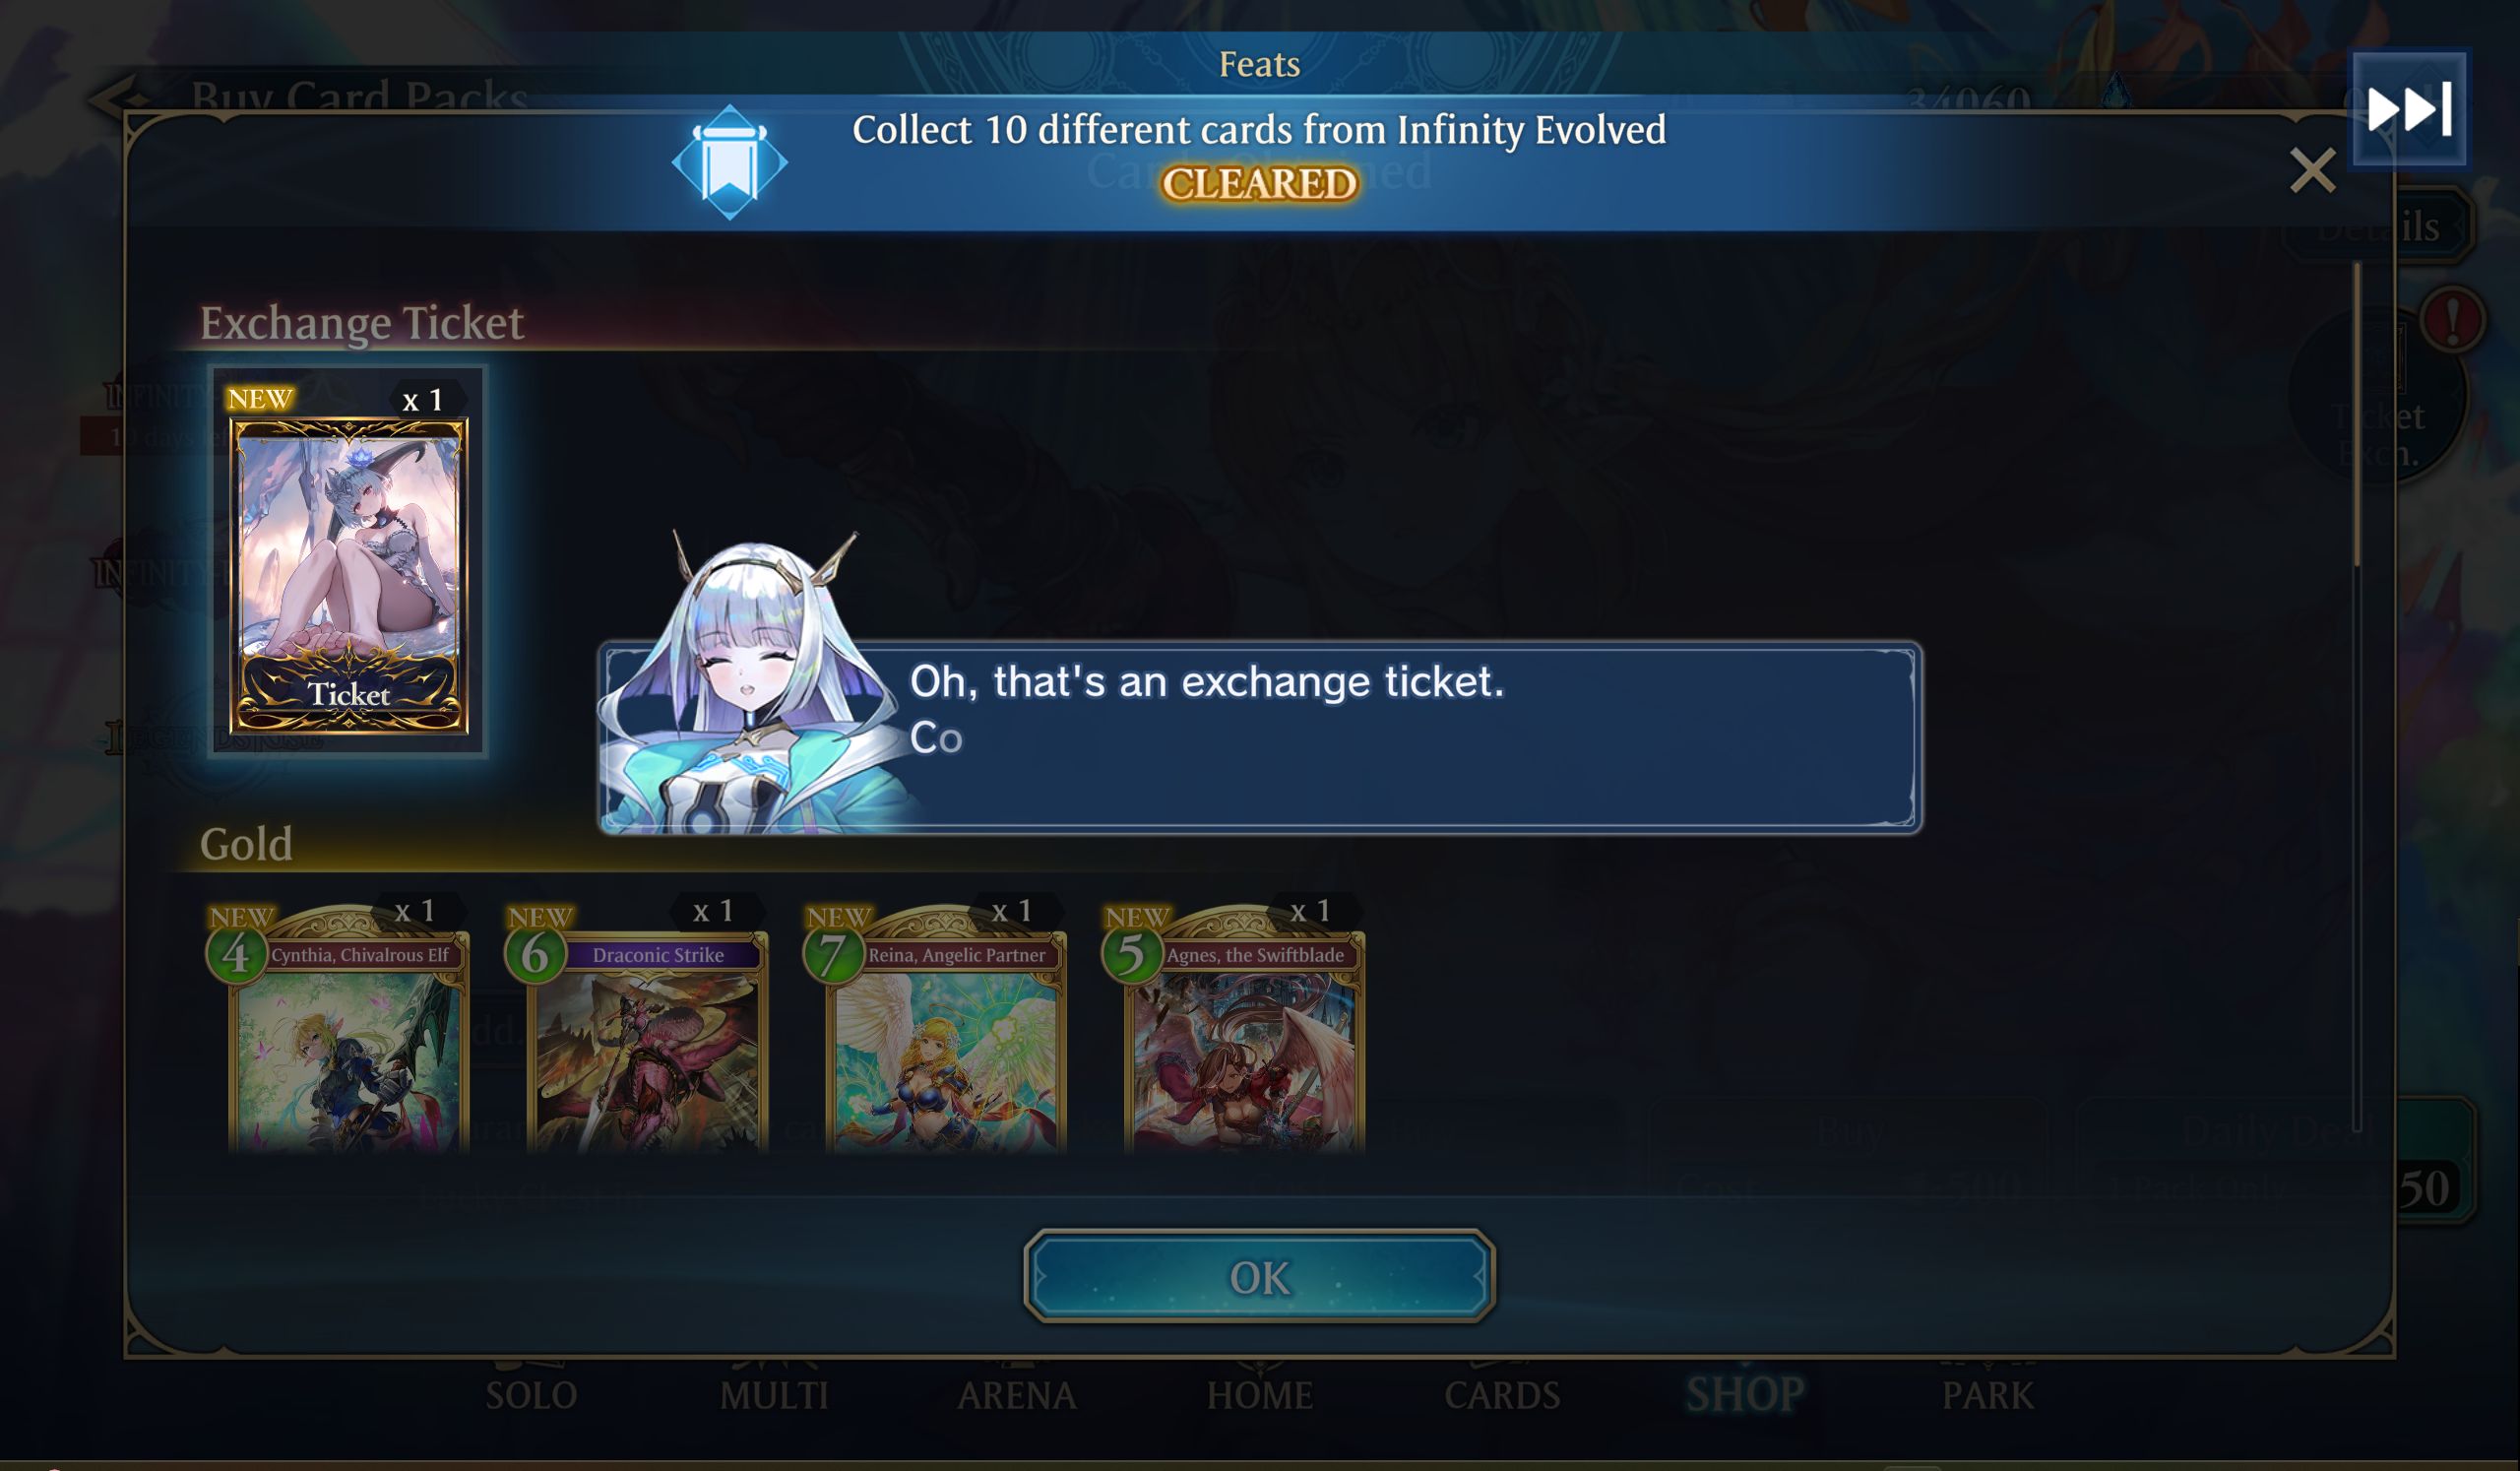Tap the character portrait in dialogue
2520x1471 pixels.
click(x=755, y=682)
